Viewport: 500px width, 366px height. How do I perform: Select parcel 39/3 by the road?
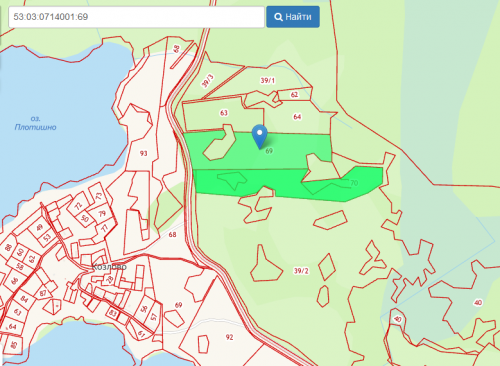207,81
